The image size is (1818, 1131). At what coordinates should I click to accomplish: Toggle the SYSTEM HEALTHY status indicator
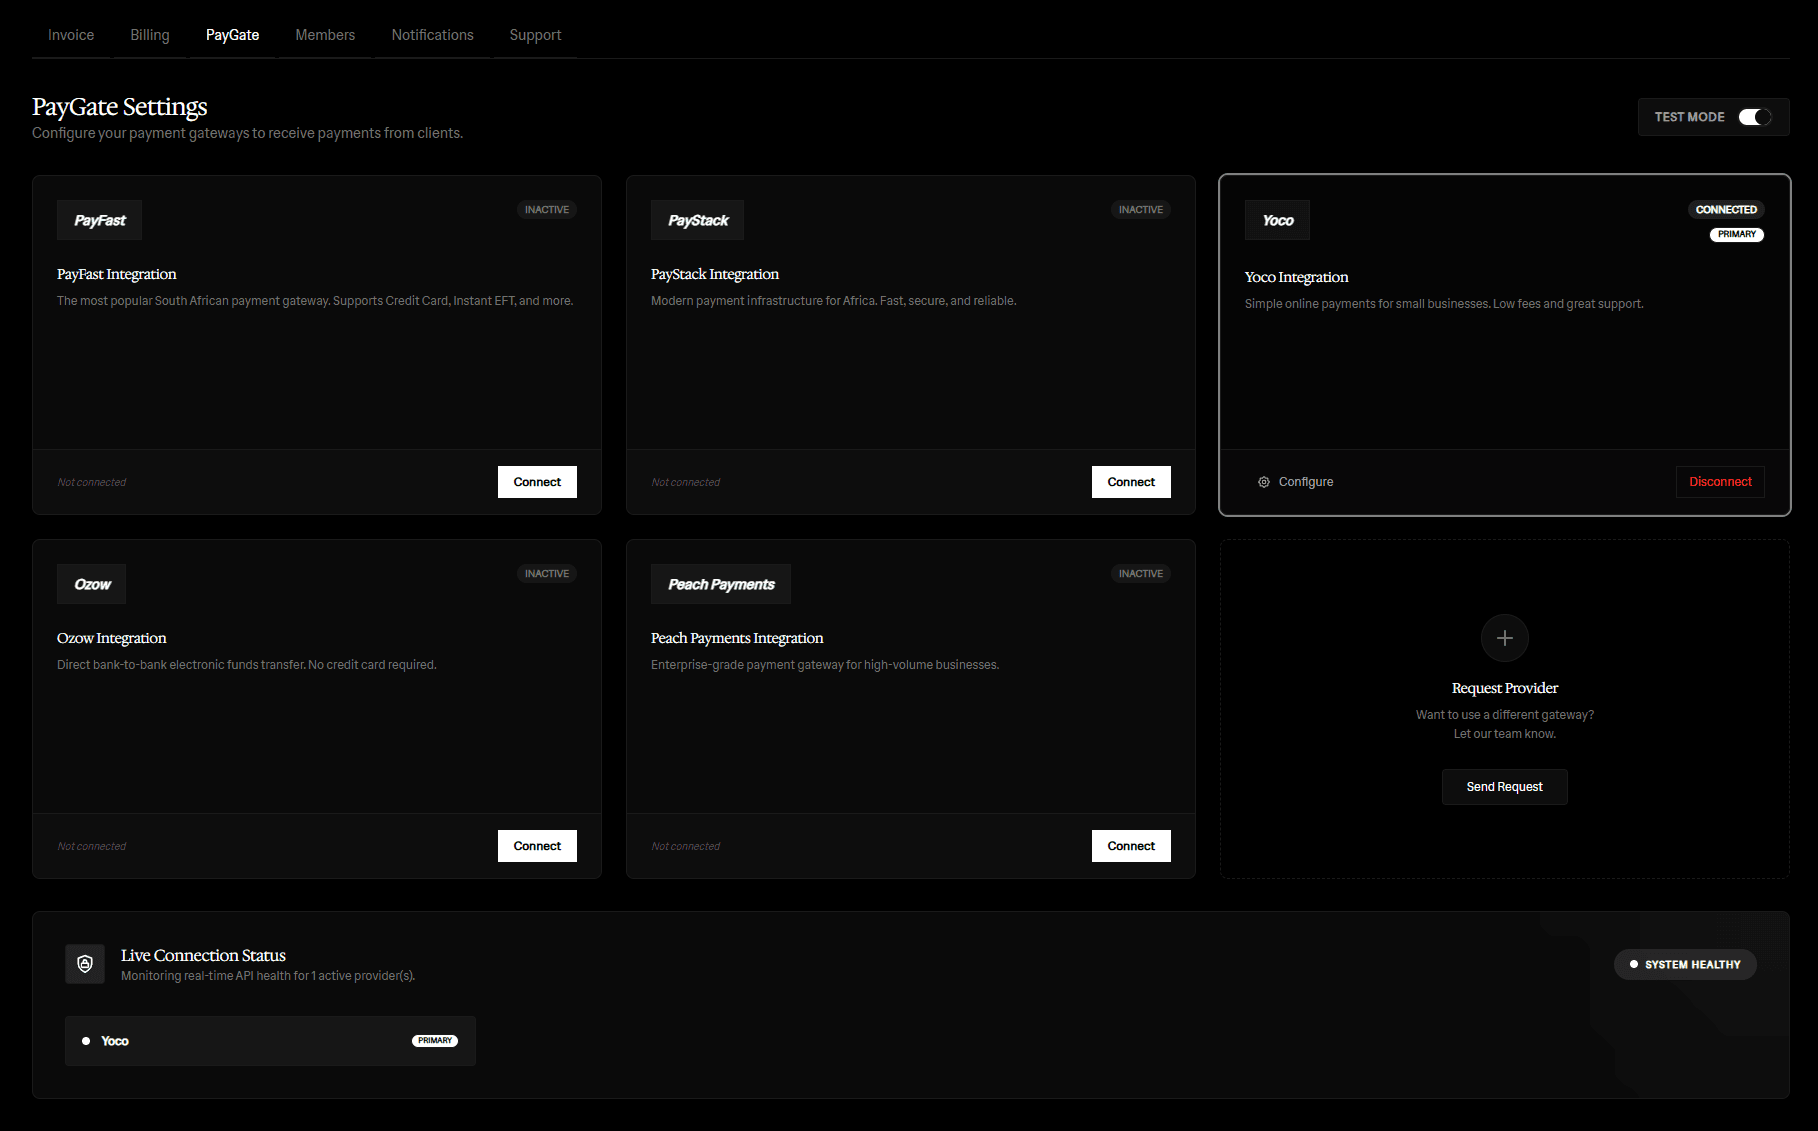(1685, 964)
